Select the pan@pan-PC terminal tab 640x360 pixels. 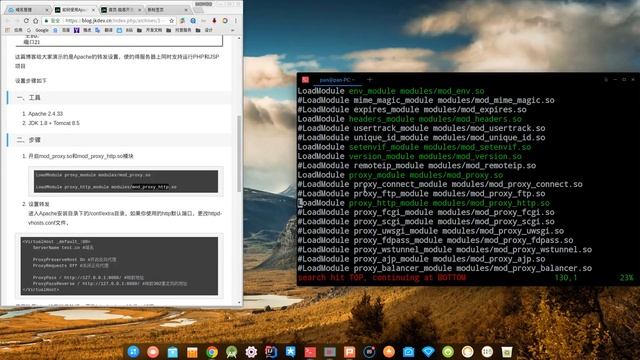click(337, 80)
